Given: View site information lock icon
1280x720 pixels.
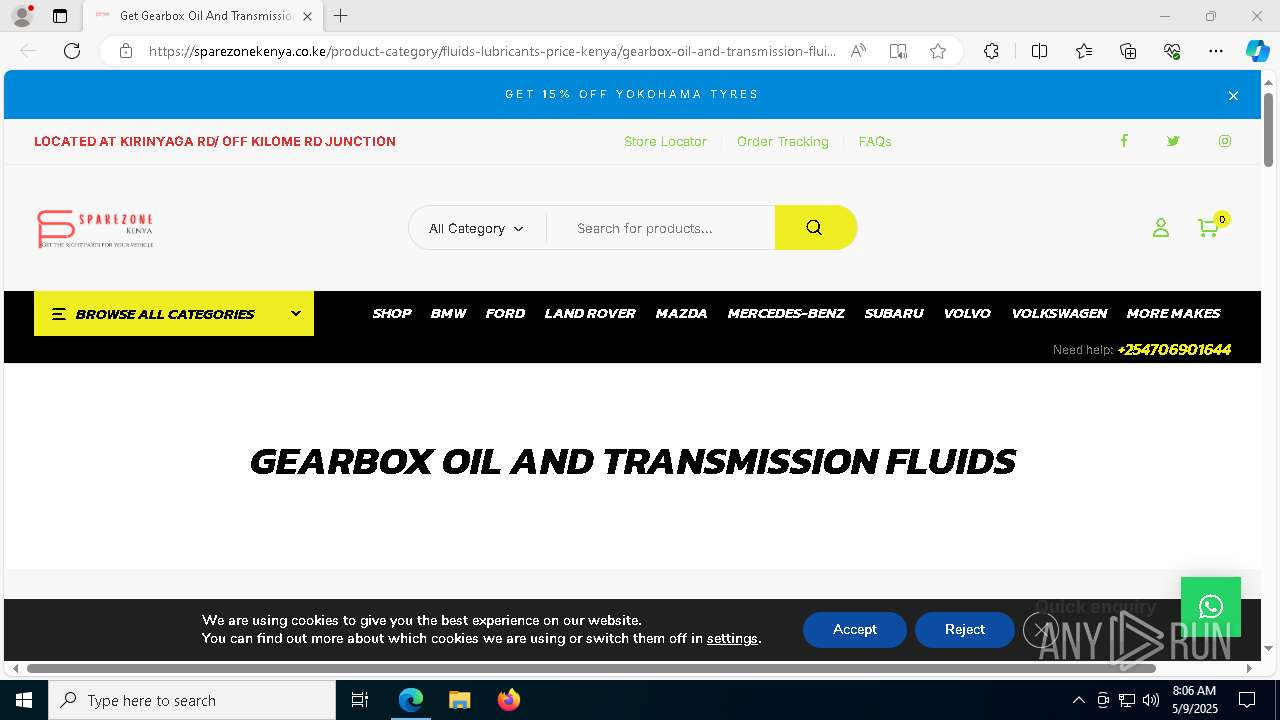Looking at the screenshot, I should coord(126,51).
